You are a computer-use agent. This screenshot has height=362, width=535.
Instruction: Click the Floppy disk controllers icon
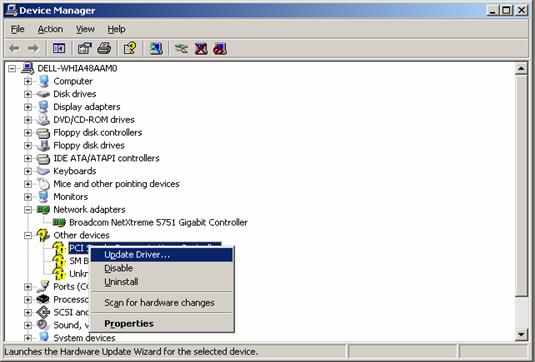[x=43, y=132]
